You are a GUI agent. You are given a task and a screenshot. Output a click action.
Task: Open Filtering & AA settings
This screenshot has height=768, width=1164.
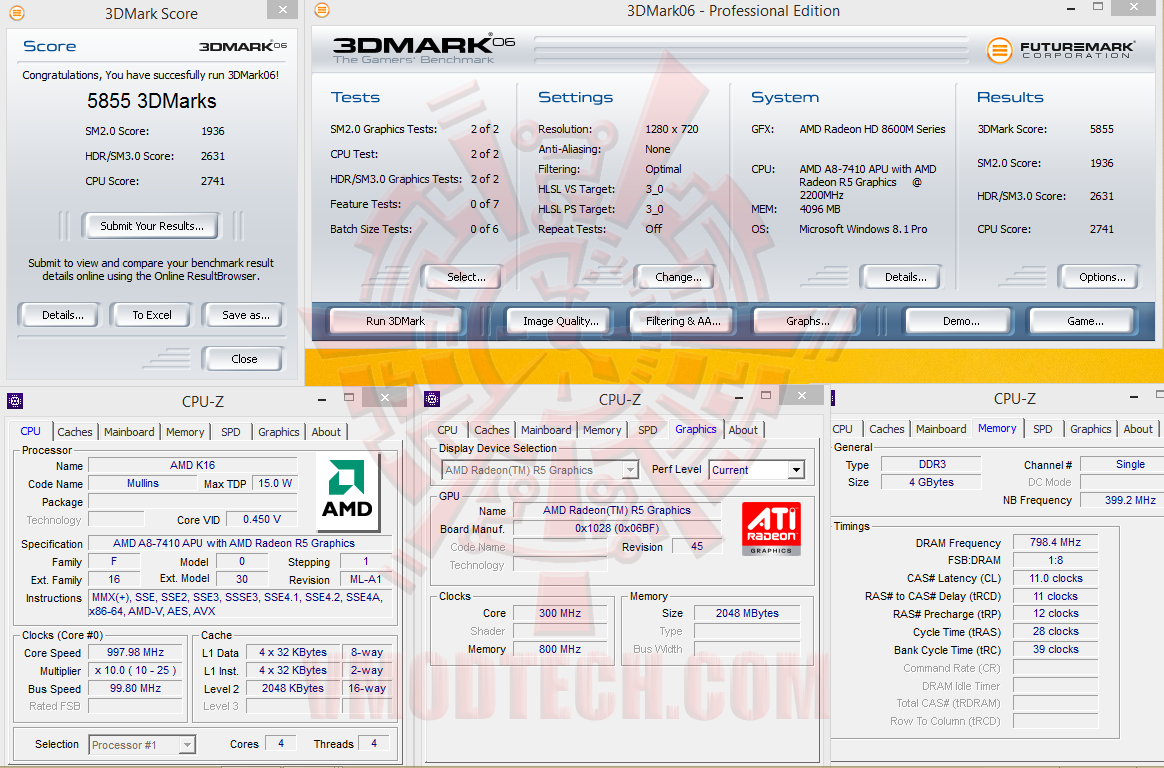(683, 321)
